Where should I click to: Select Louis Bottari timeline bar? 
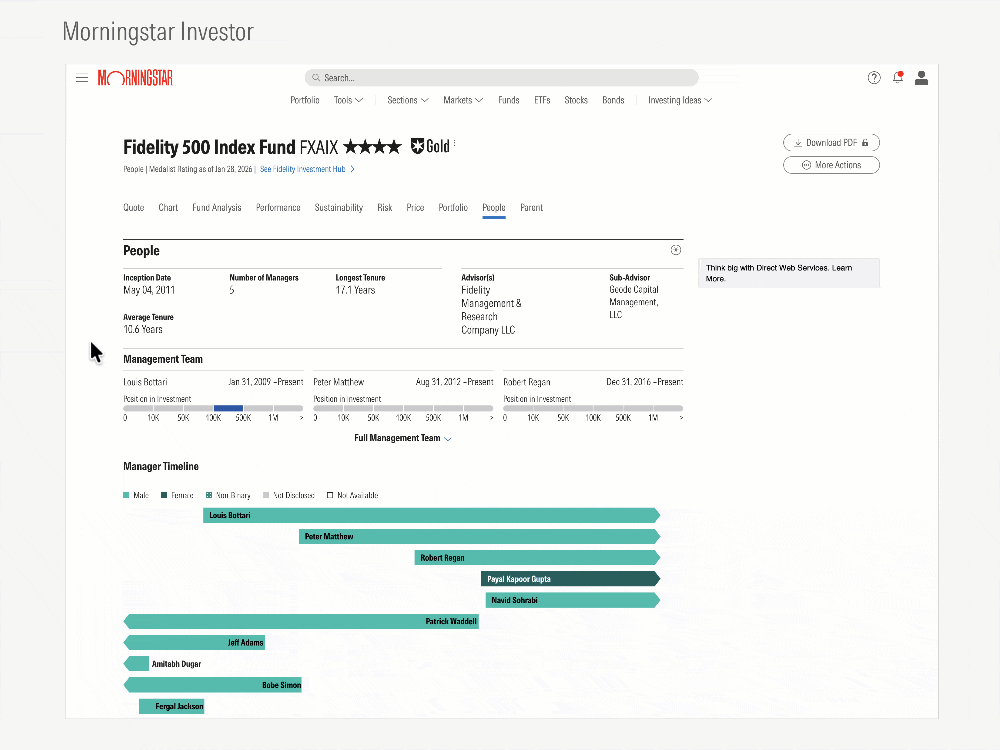pyautogui.click(x=431, y=515)
